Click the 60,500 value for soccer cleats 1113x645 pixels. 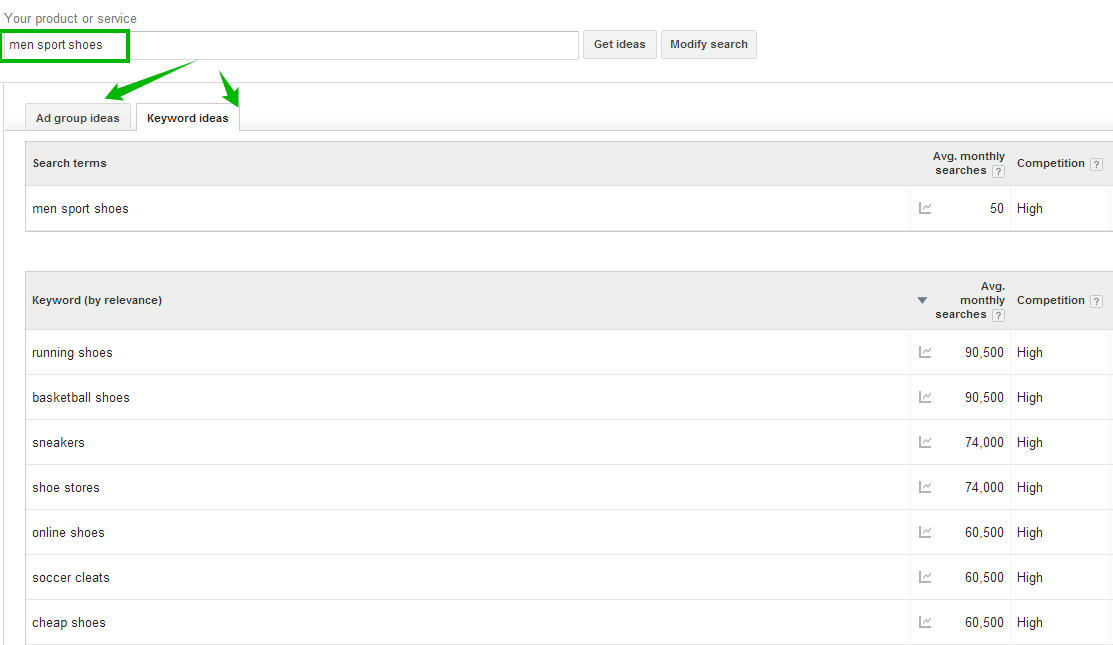click(984, 578)
